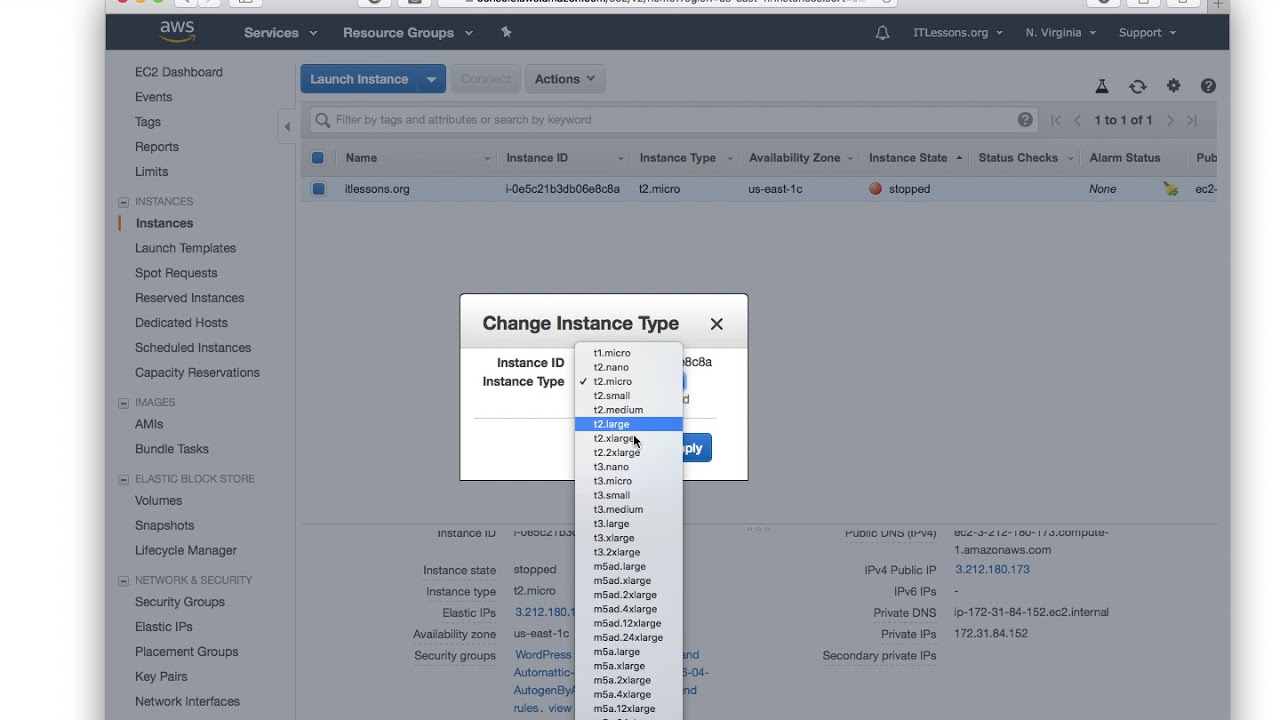
Task: Toggle the select-all instances checkbox
Action: [x=318, y=158]
